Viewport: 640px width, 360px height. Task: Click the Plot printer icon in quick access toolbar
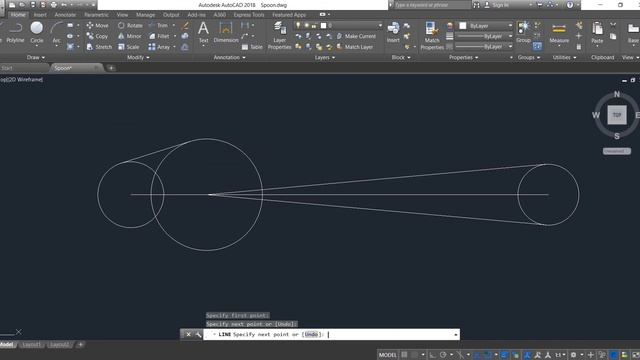[53, 5]
